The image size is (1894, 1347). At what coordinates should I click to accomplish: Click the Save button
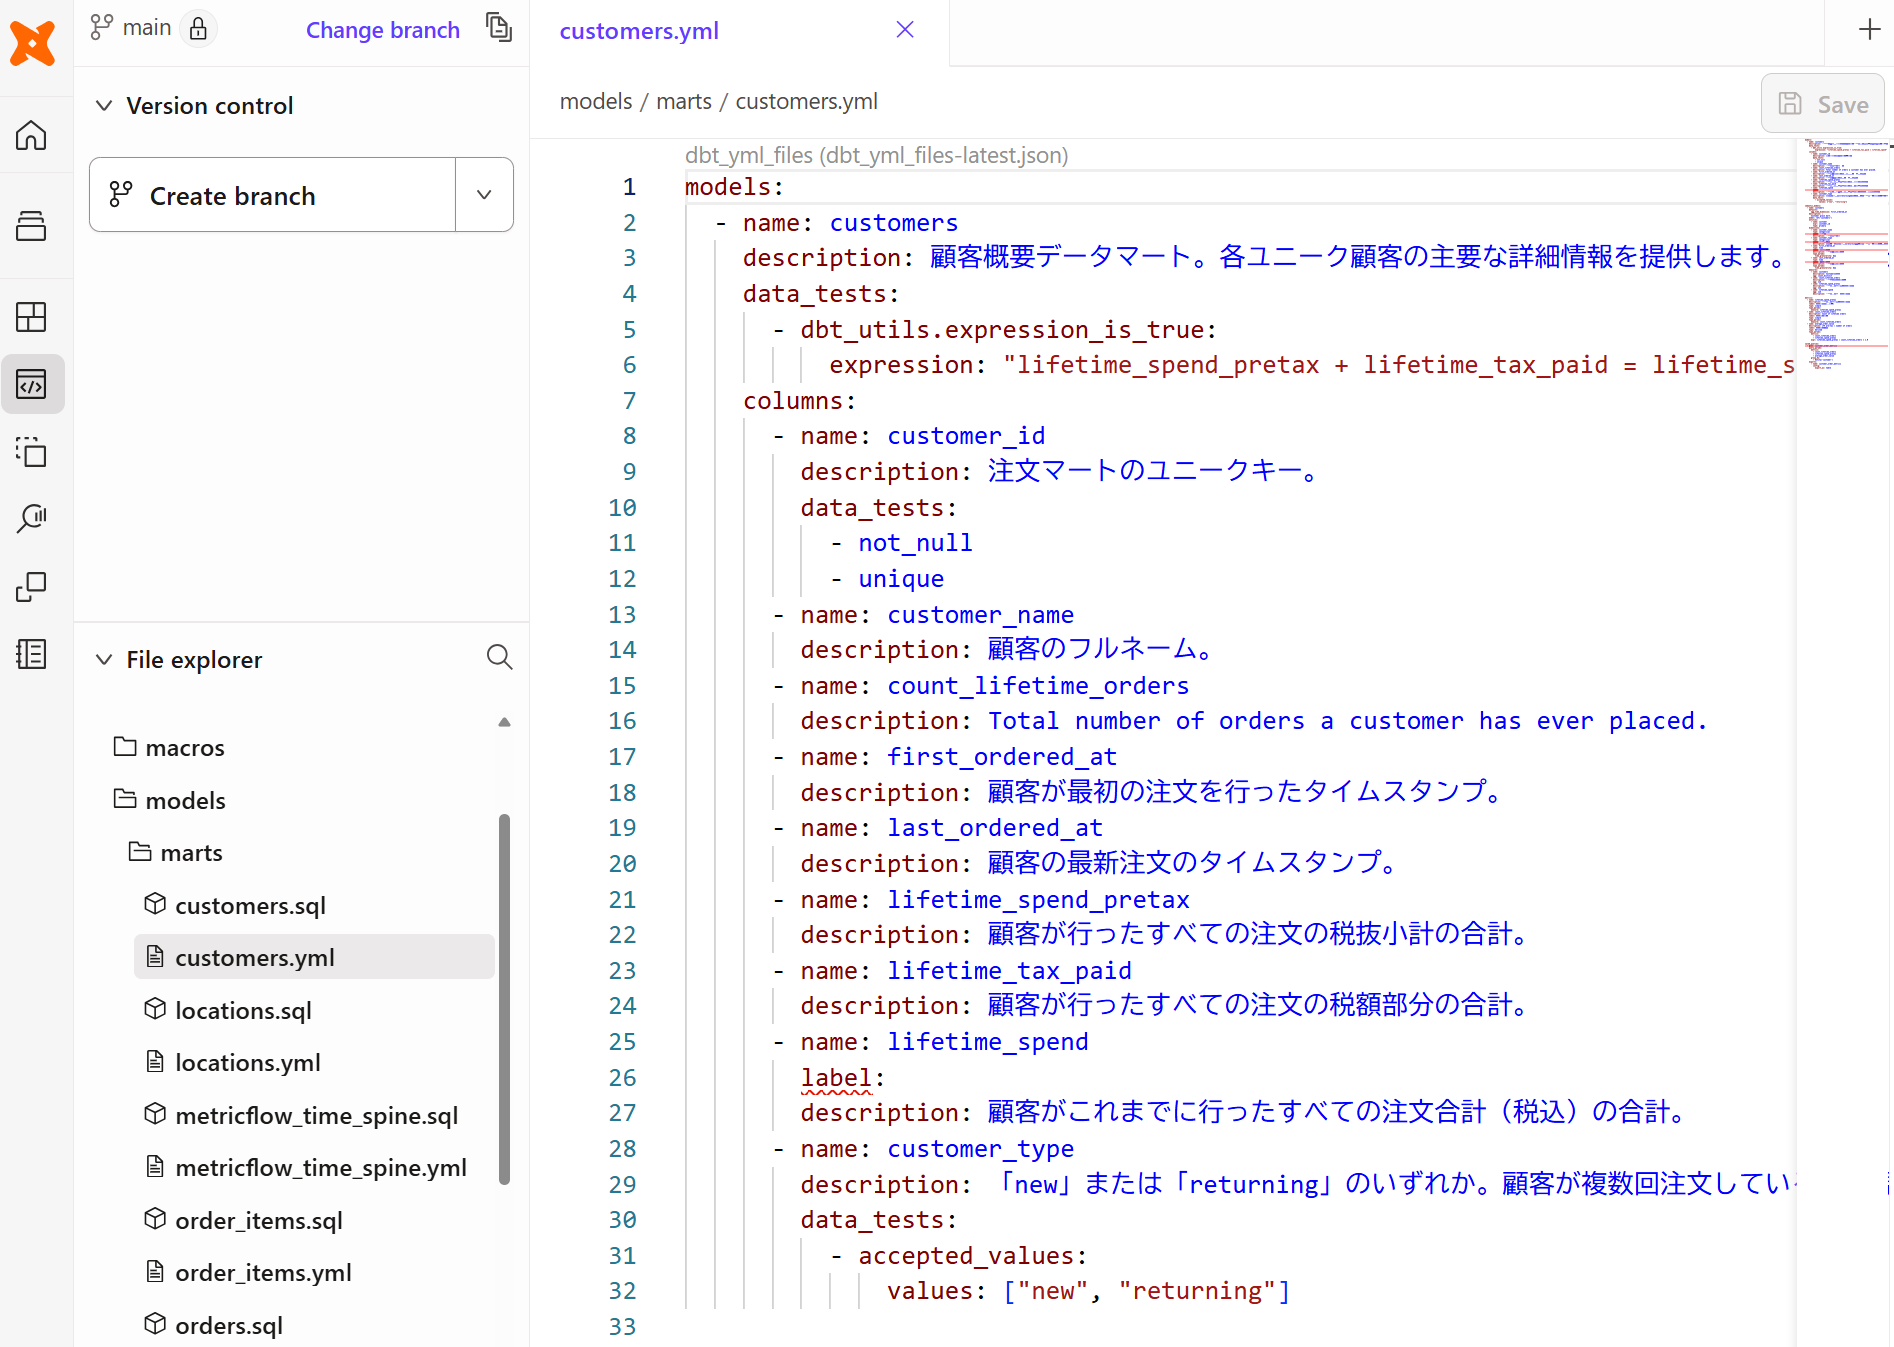1822,104
